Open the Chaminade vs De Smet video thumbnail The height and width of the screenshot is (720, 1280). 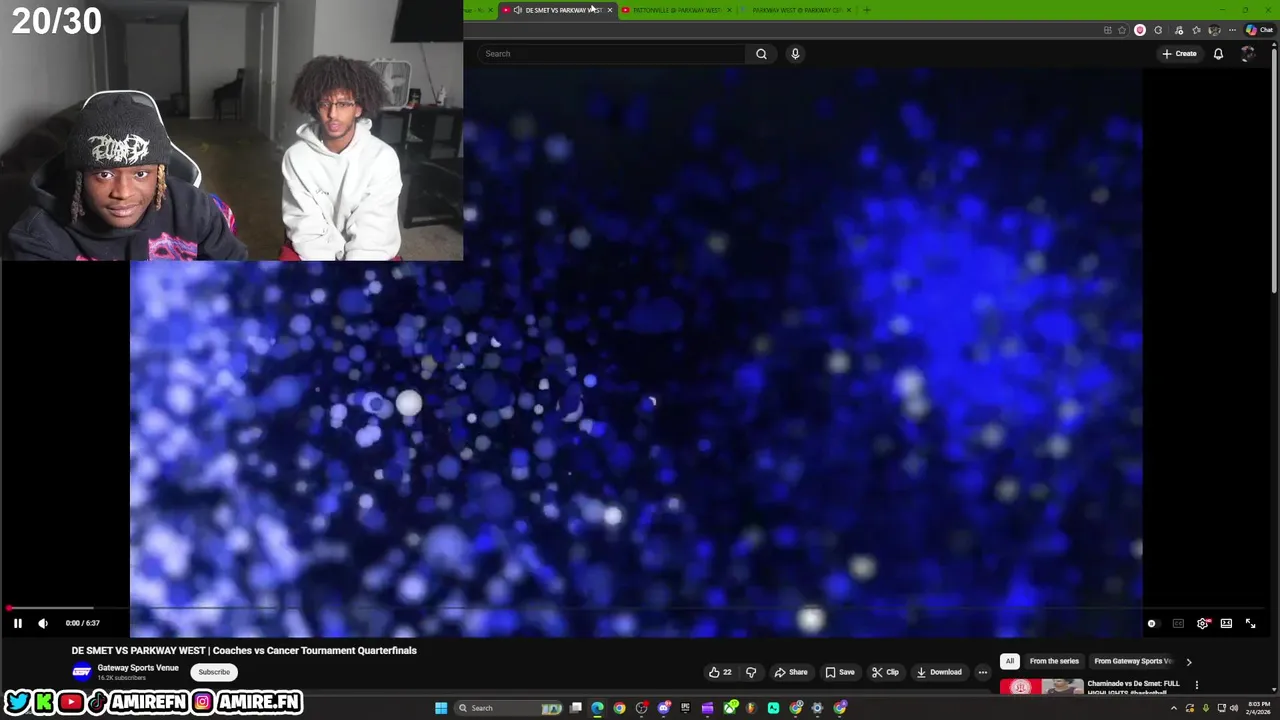pyautogui.click(x=1041, y=687)
